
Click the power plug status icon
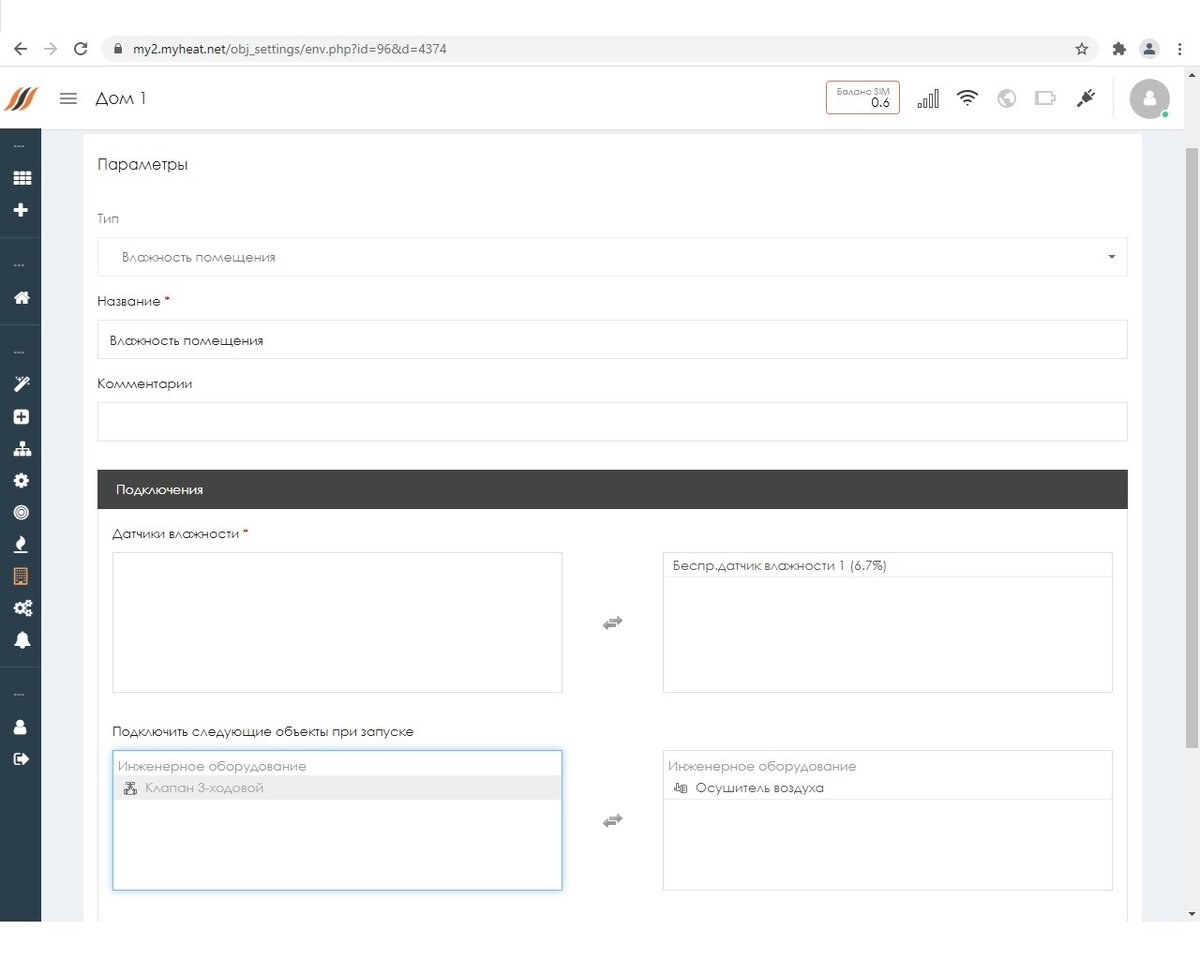click(1085, 98)
